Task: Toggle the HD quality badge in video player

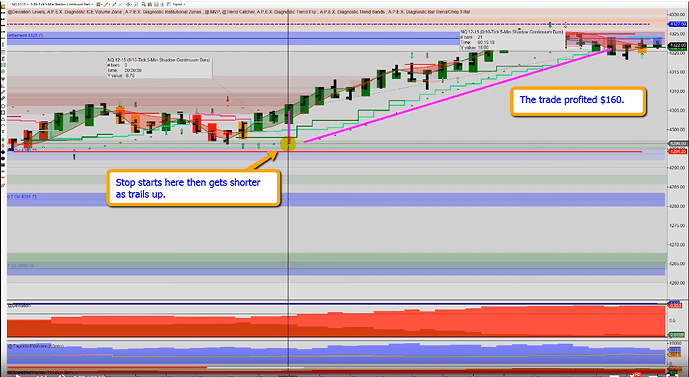Action: tap(637, 374)
